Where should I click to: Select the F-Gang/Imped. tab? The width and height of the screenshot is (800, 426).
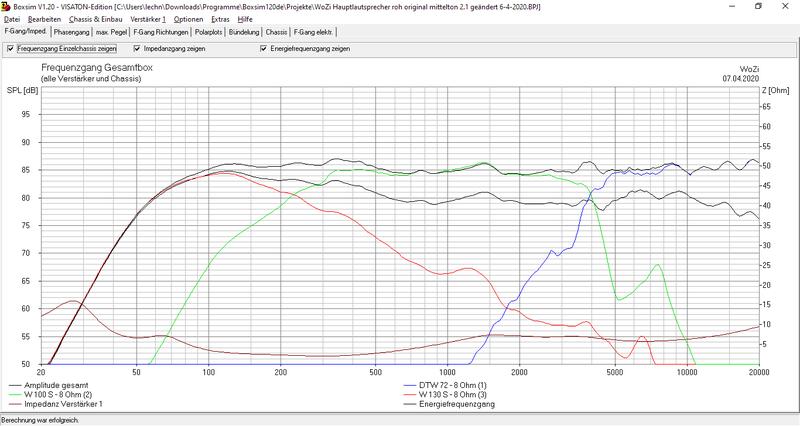[26, 32]
